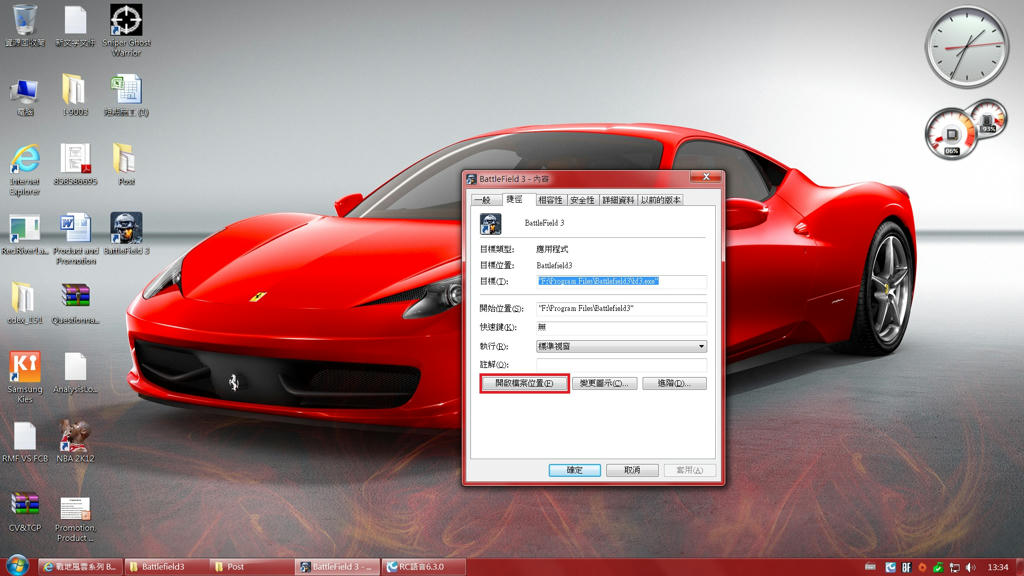1024x576 pixels.
Task: Open the Recycle Bin desktop icon
Action: [25, 26]
